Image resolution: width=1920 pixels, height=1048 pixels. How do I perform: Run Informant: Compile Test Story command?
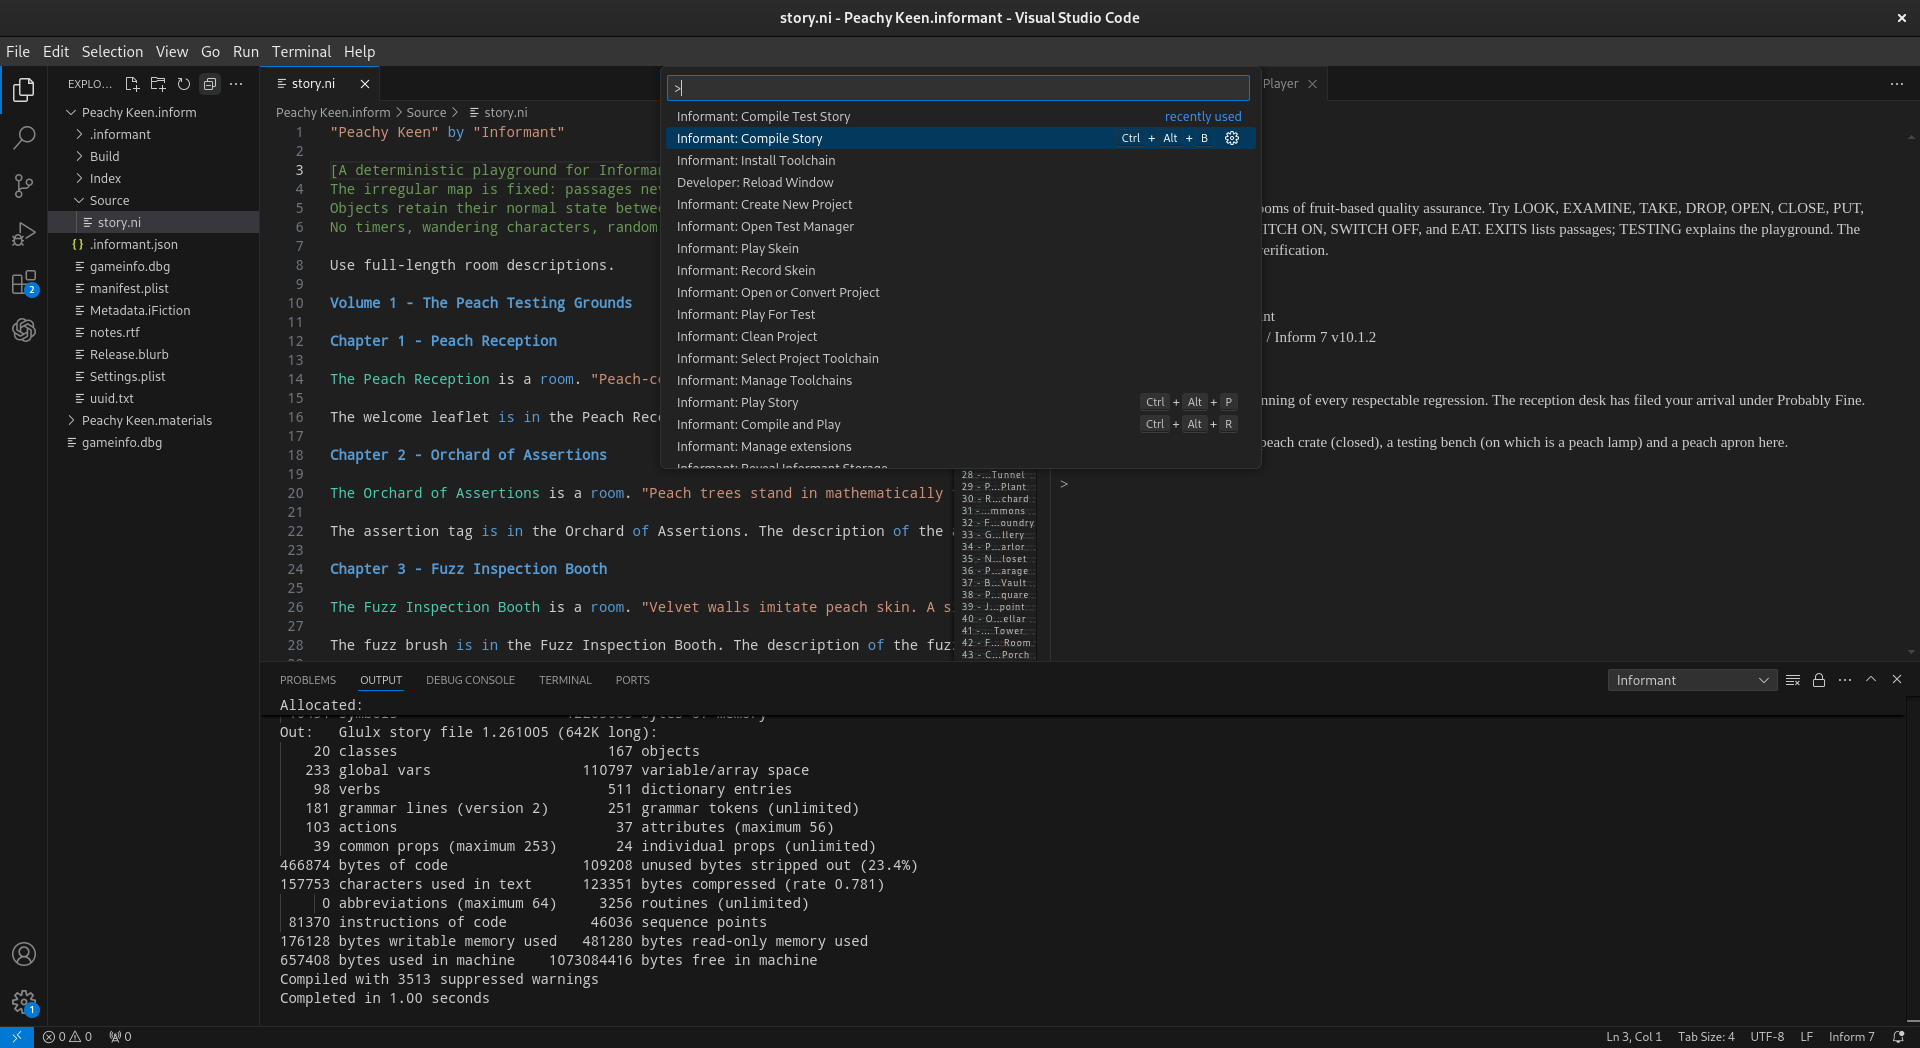click(x=960, y=116)
